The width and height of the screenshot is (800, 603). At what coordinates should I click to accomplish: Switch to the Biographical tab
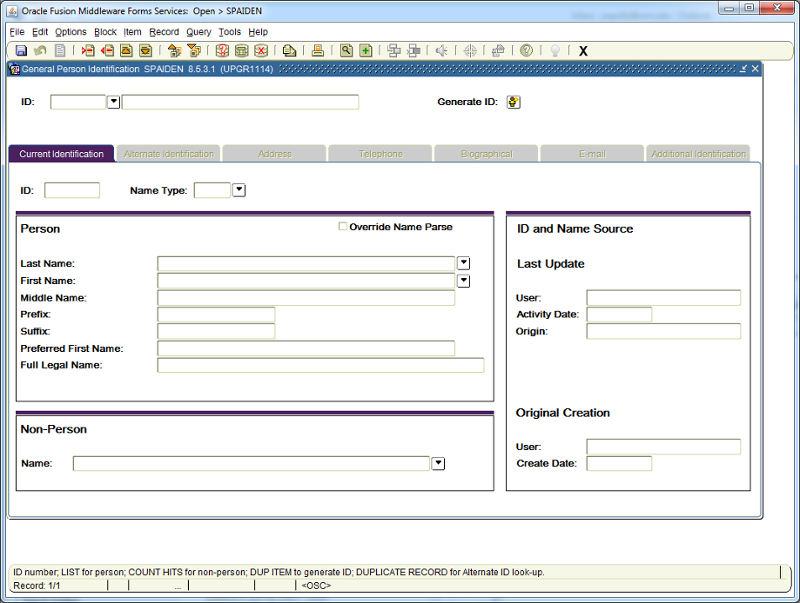[486, 154]
